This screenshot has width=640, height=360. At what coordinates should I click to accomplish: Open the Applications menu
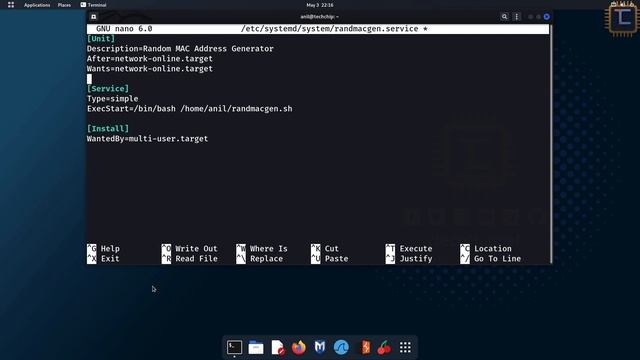click(37, 5)
